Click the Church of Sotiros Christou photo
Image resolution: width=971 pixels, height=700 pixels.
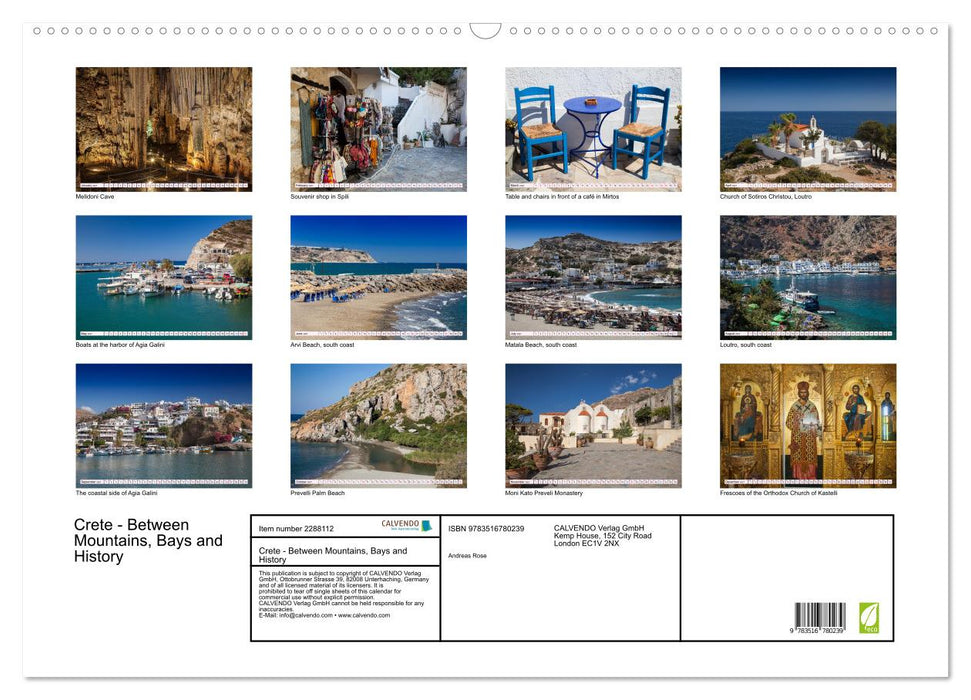(808, 129)
